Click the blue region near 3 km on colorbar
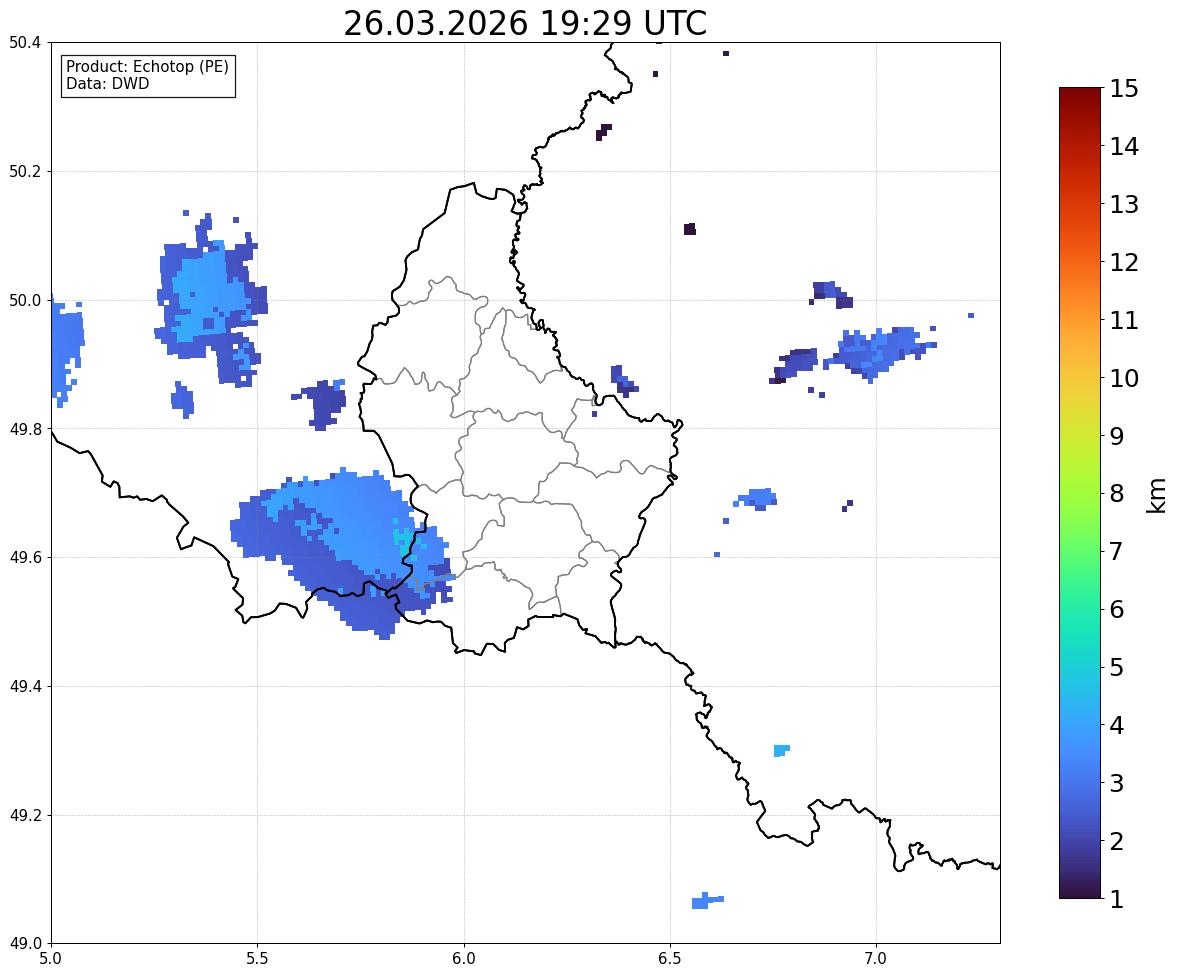The height and width of the screenshot is (976, 1178). (1080, 783)
